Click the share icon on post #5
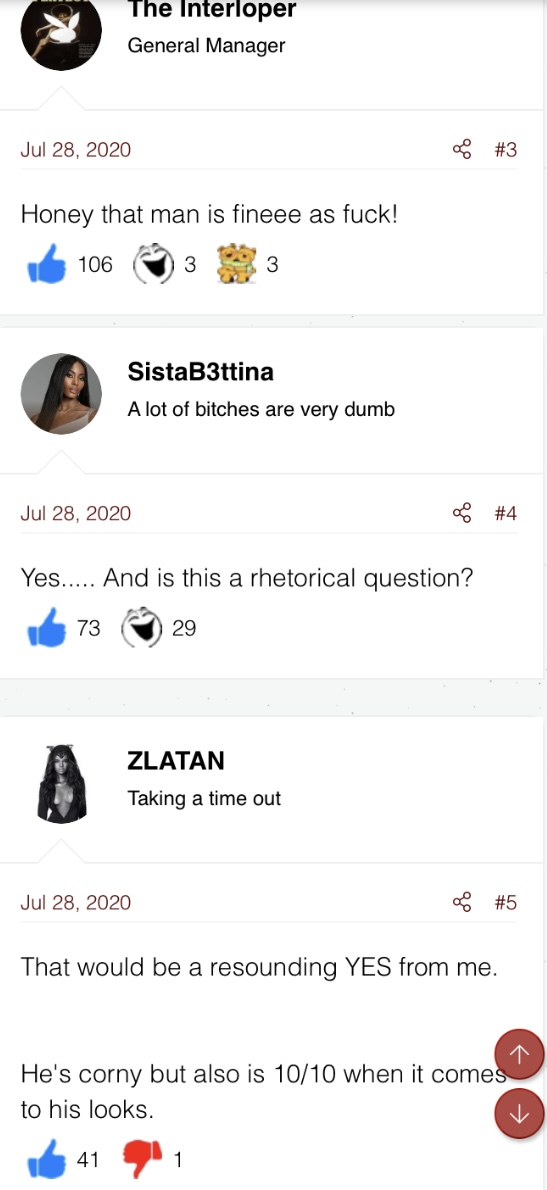Viewport: 547px width, 1190px height. point(462,902)
